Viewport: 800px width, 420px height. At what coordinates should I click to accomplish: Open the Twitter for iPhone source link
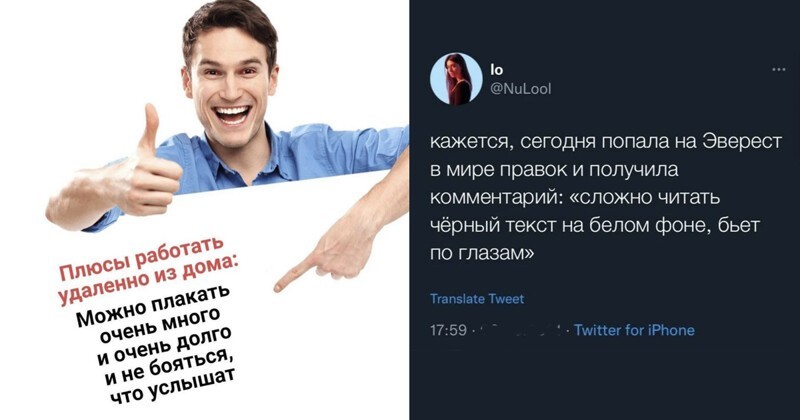[x=634, y=330]
